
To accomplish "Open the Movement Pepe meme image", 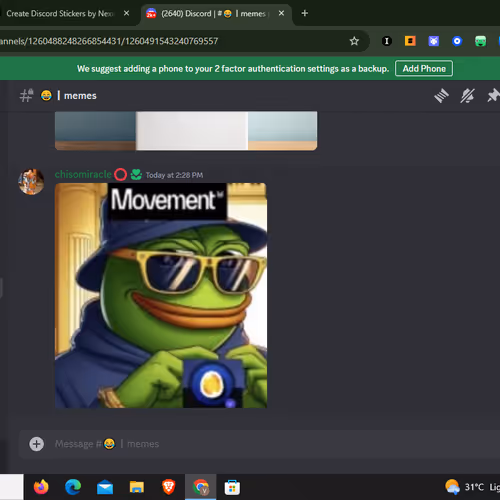I will pos(161,295).
